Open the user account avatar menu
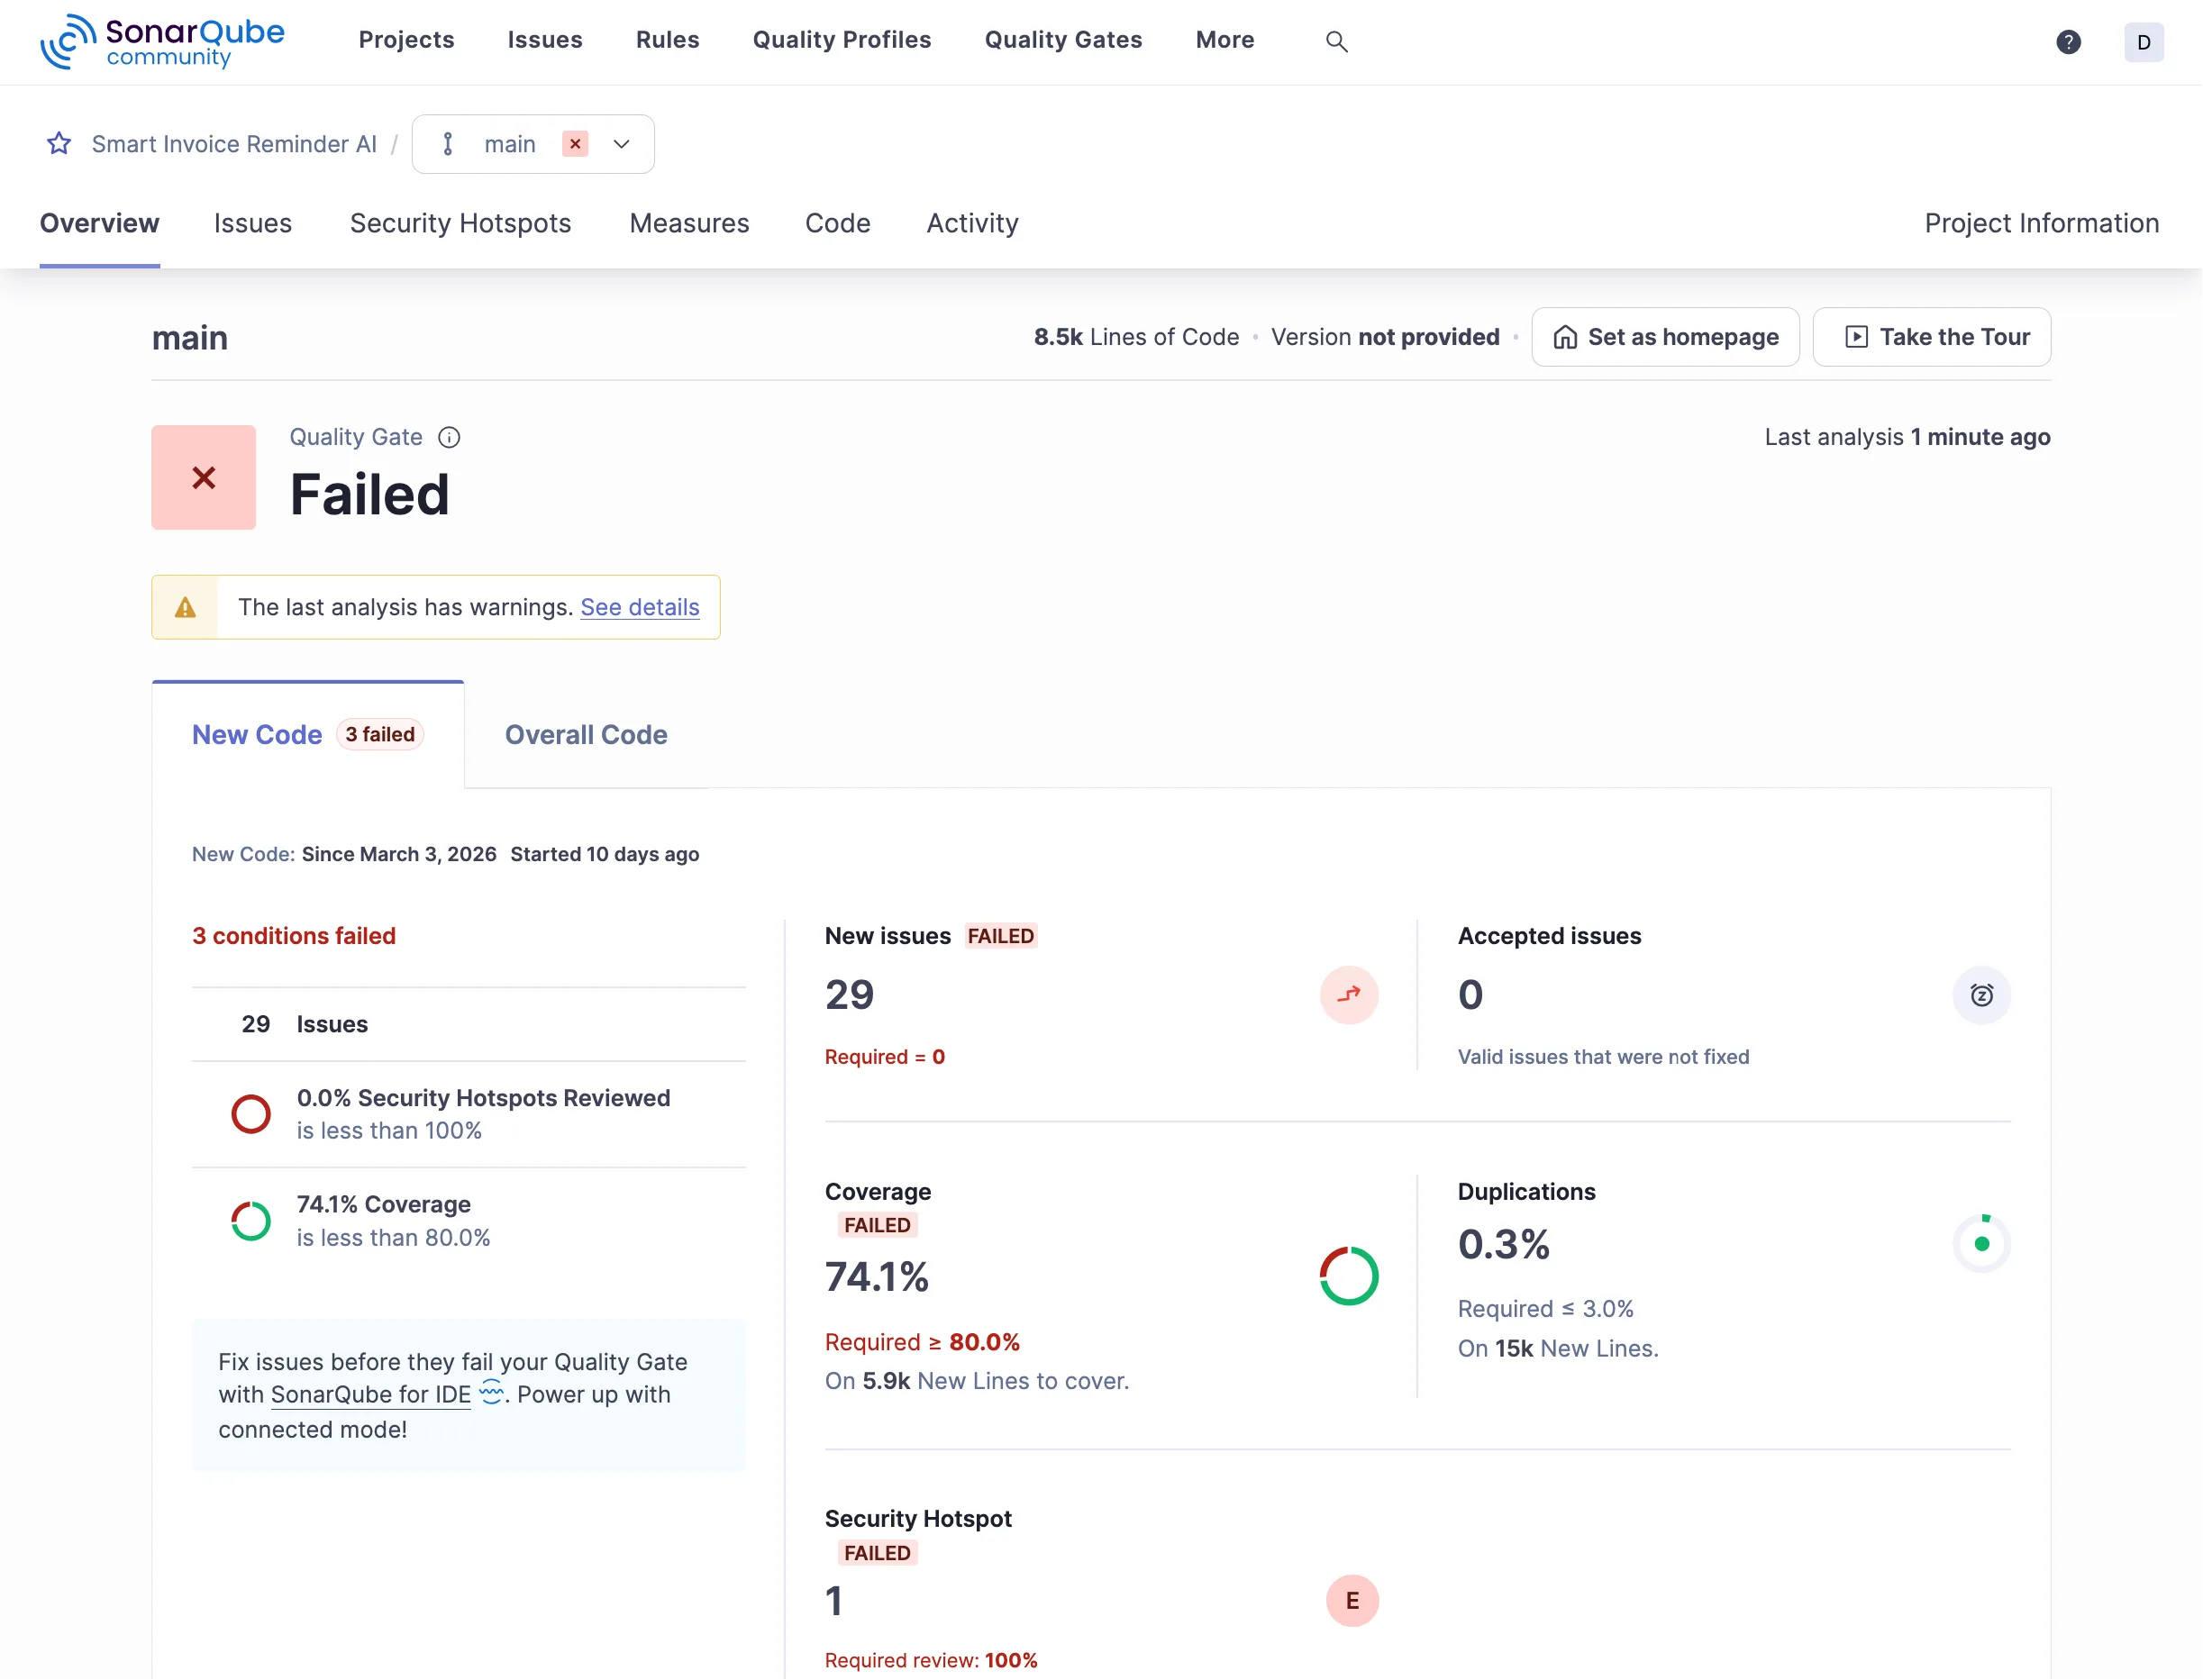This screenshot has width=2203, height=1680. (2143, 42)
